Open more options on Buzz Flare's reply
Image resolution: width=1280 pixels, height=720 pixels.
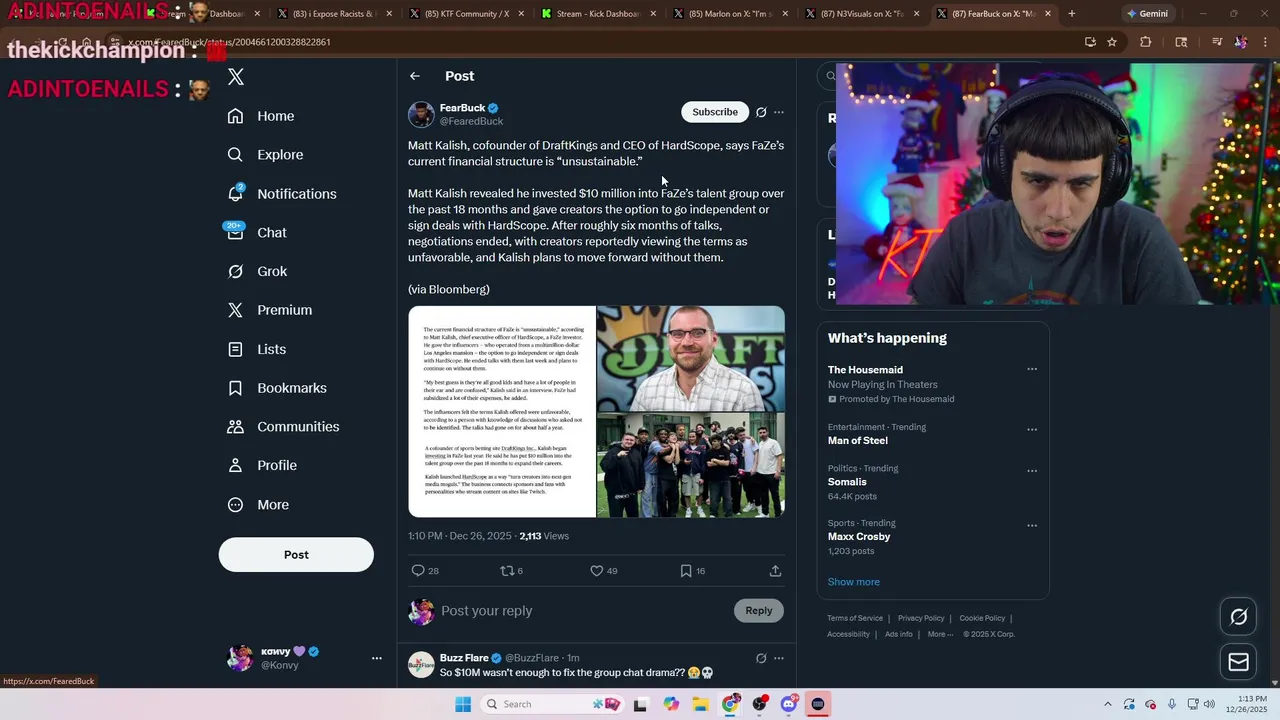[779, 658]
